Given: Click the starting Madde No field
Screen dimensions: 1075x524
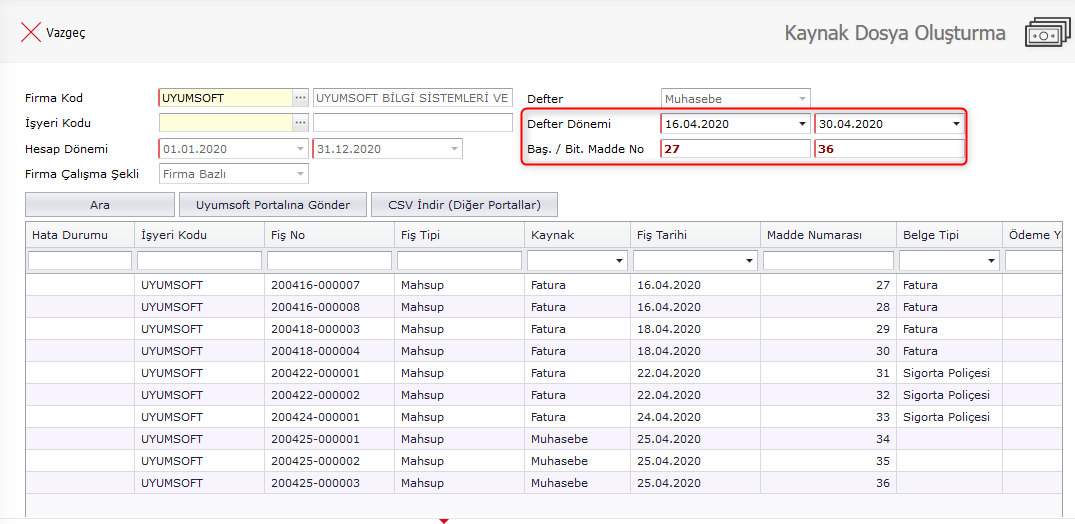Looking at the screenshot, I should [735, 149].
